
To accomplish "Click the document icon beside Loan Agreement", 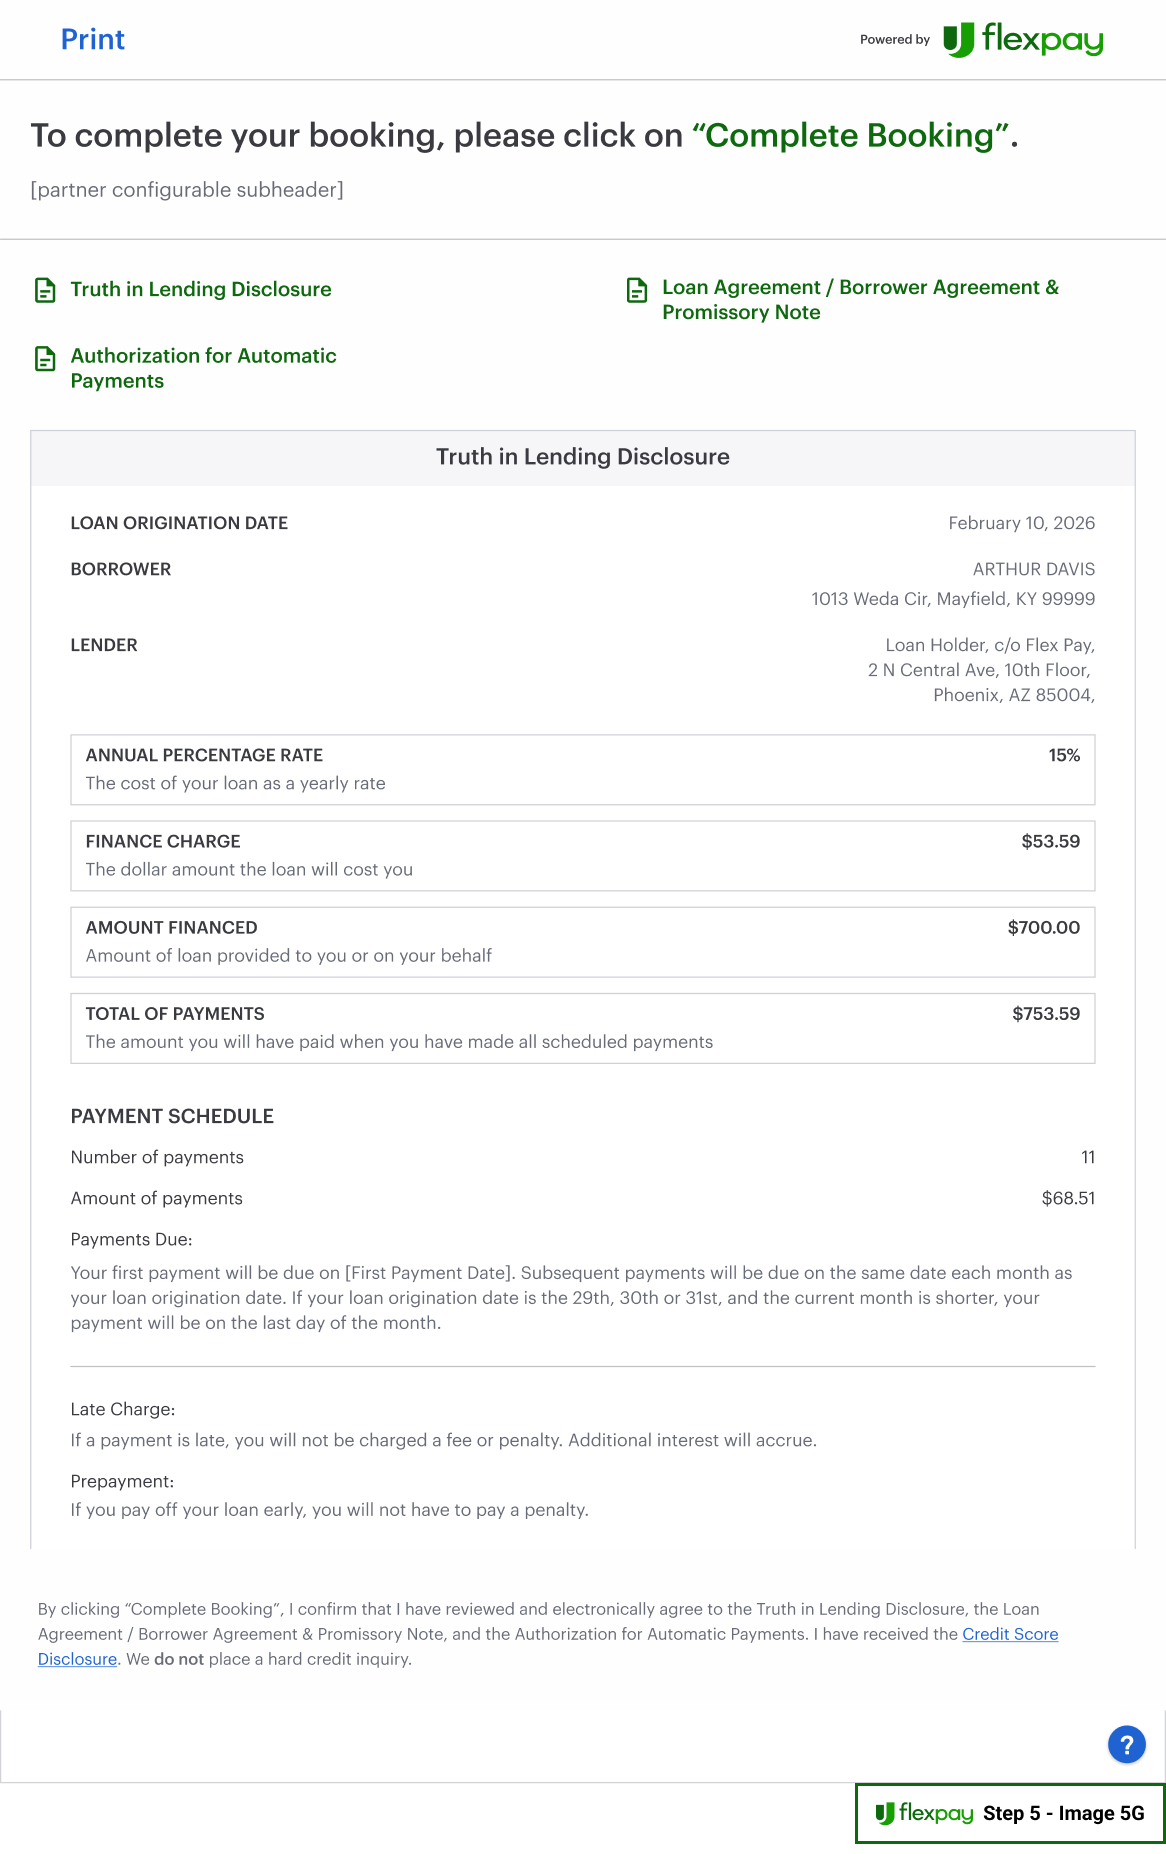I will (x=637, y=290).
